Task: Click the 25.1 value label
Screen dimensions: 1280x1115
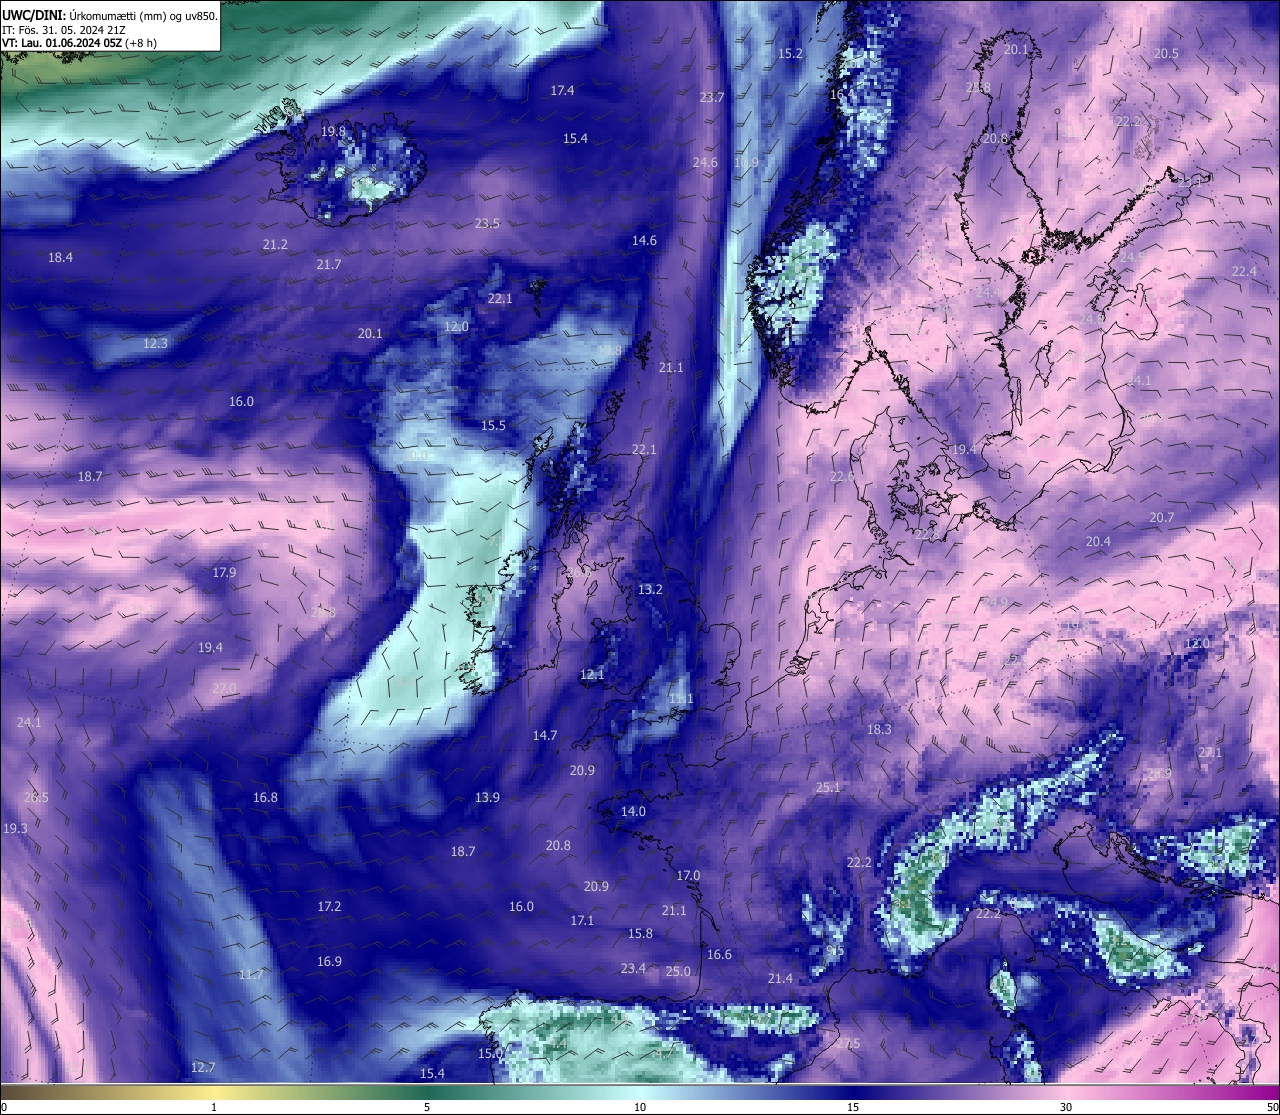Action: 828,788
